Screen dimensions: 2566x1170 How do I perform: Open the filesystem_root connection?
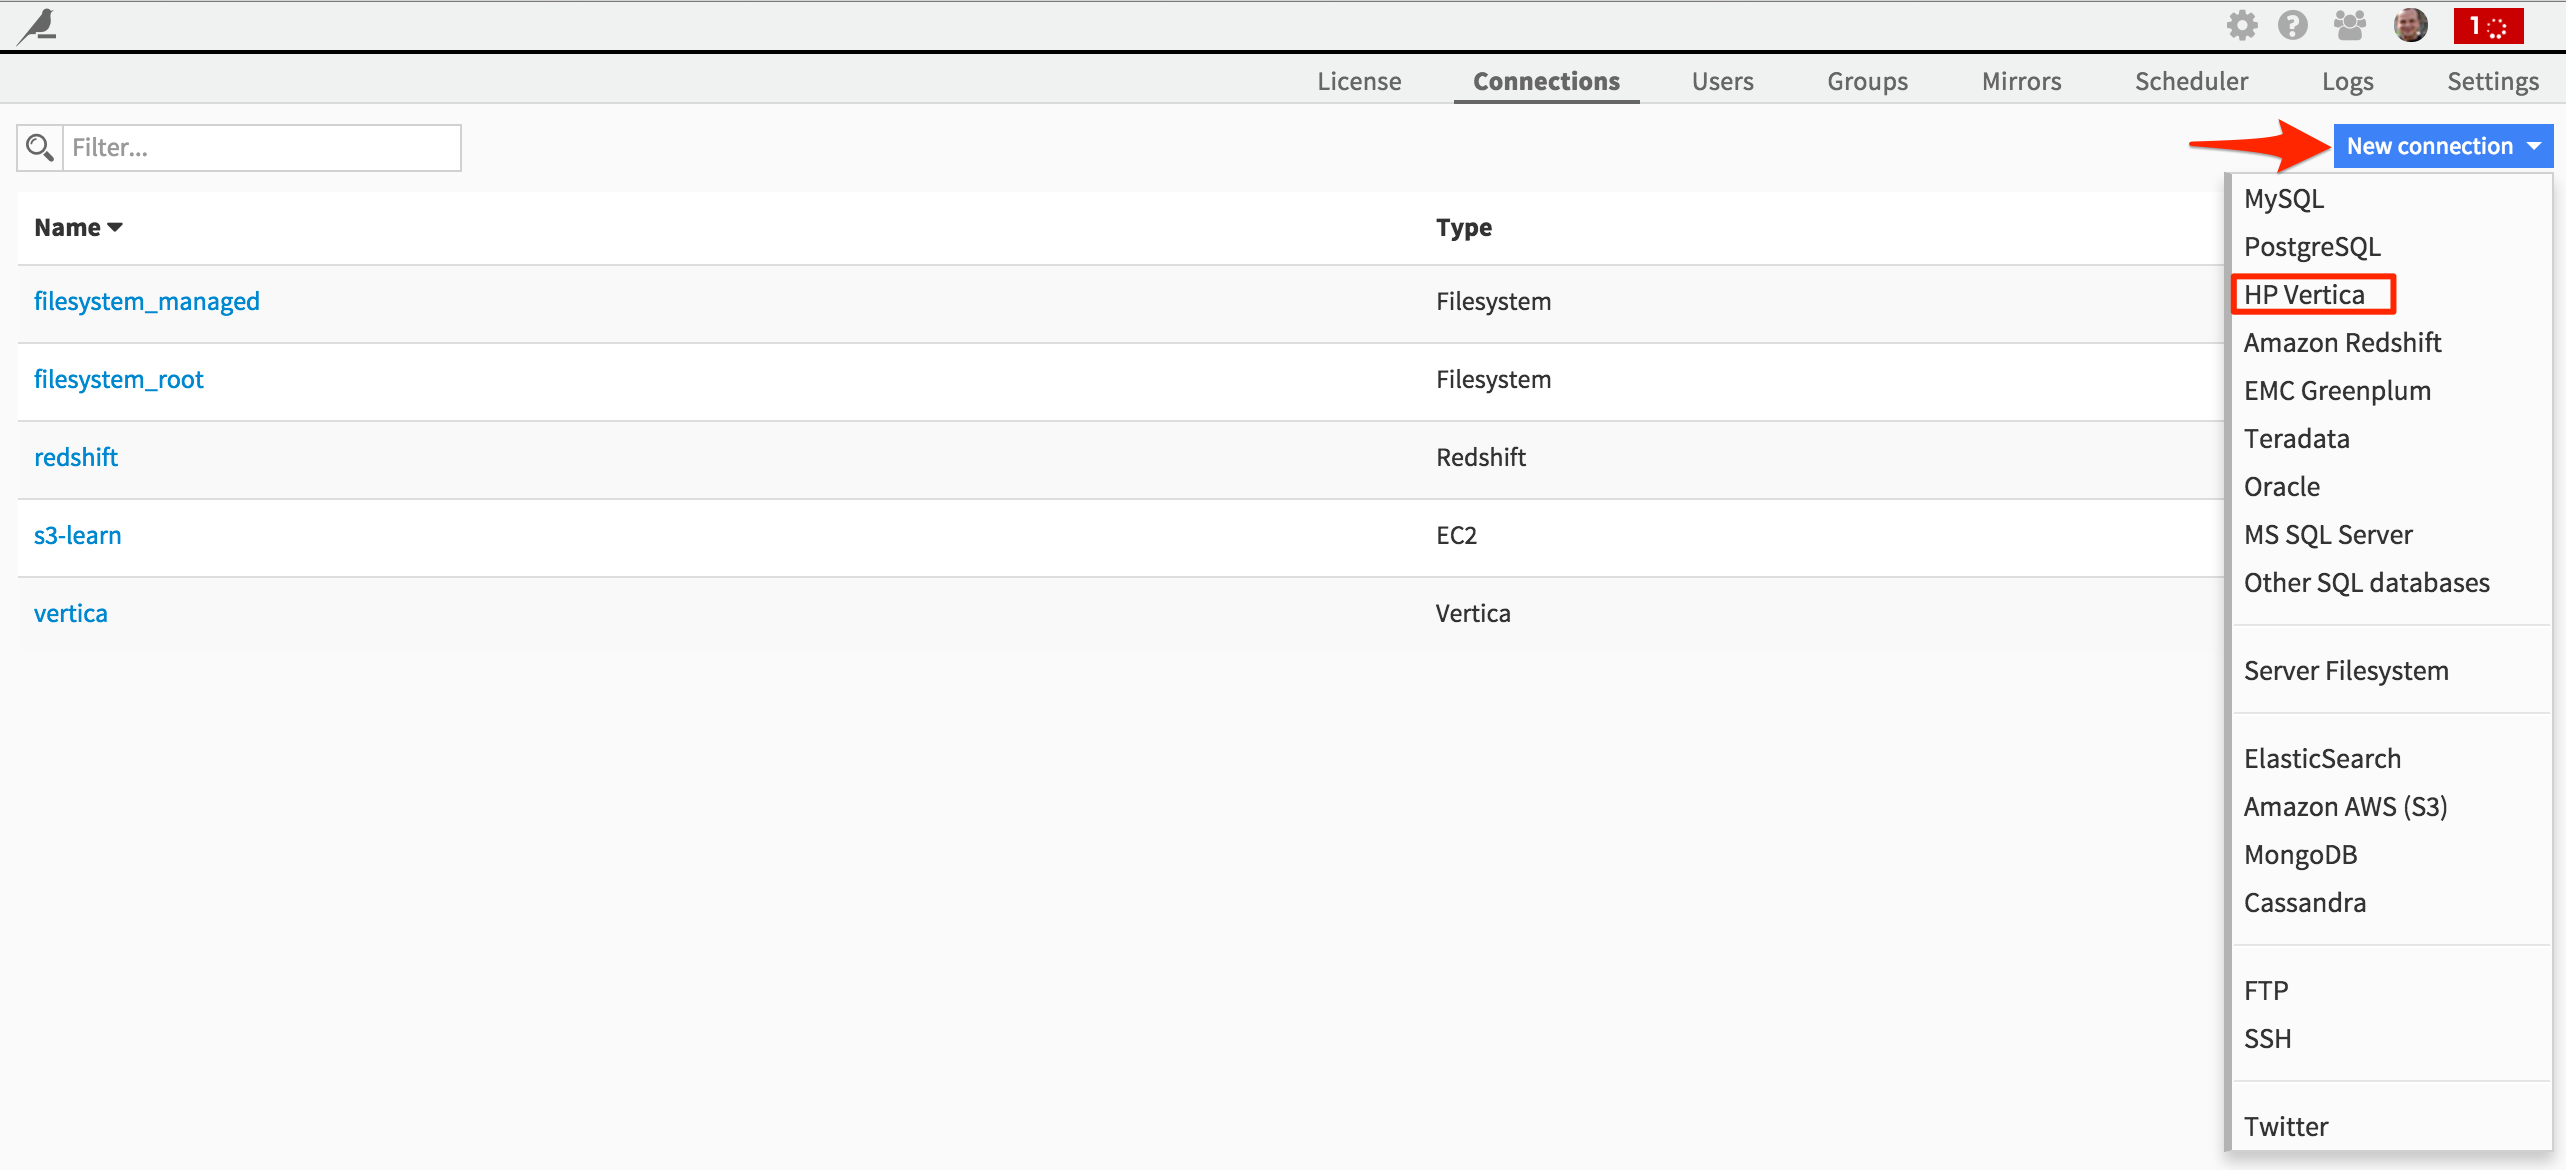click(x=119, y=379)
